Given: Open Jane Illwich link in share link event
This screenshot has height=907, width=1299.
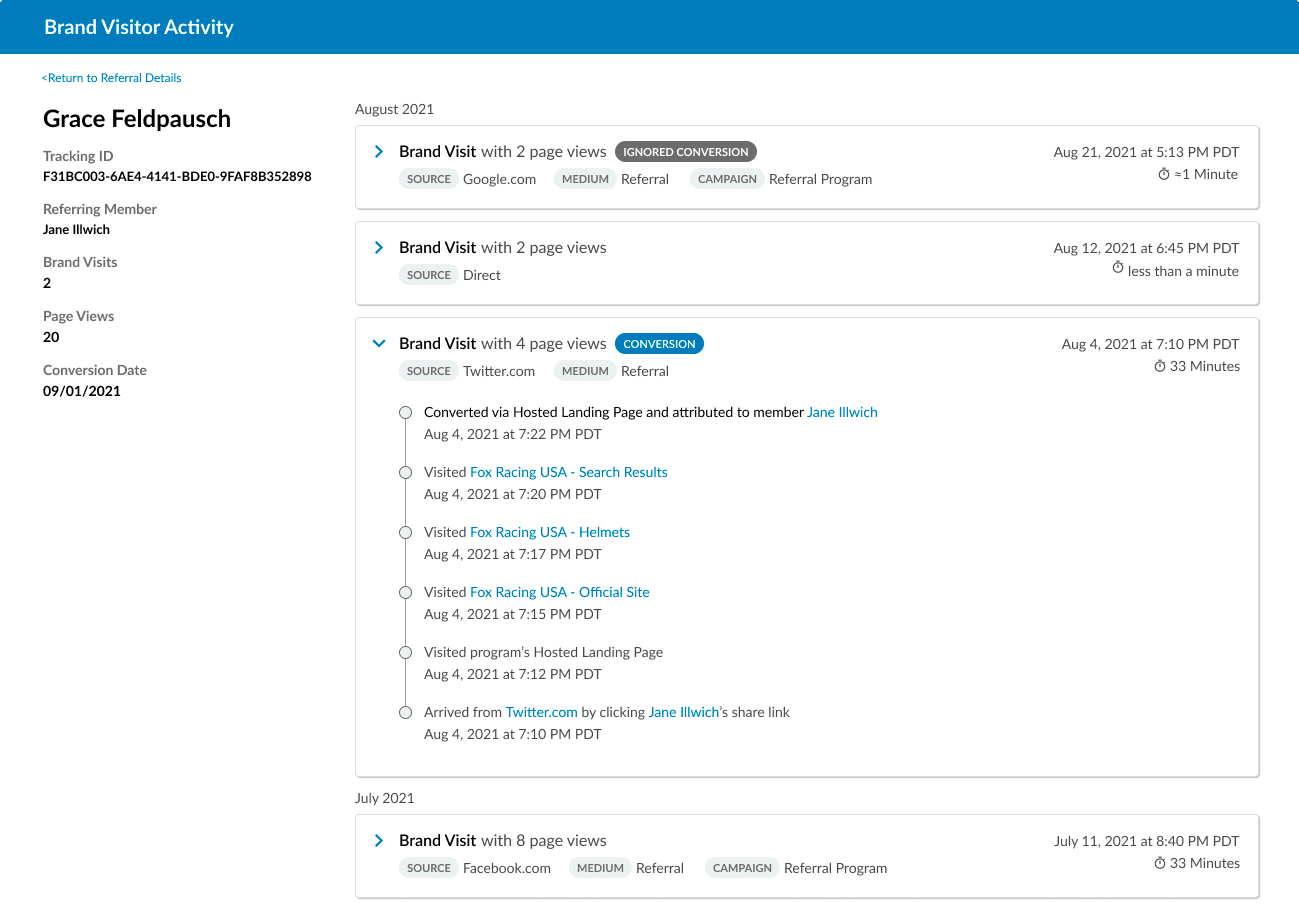Looking at the screenshot, I should [x=684, y=712].
